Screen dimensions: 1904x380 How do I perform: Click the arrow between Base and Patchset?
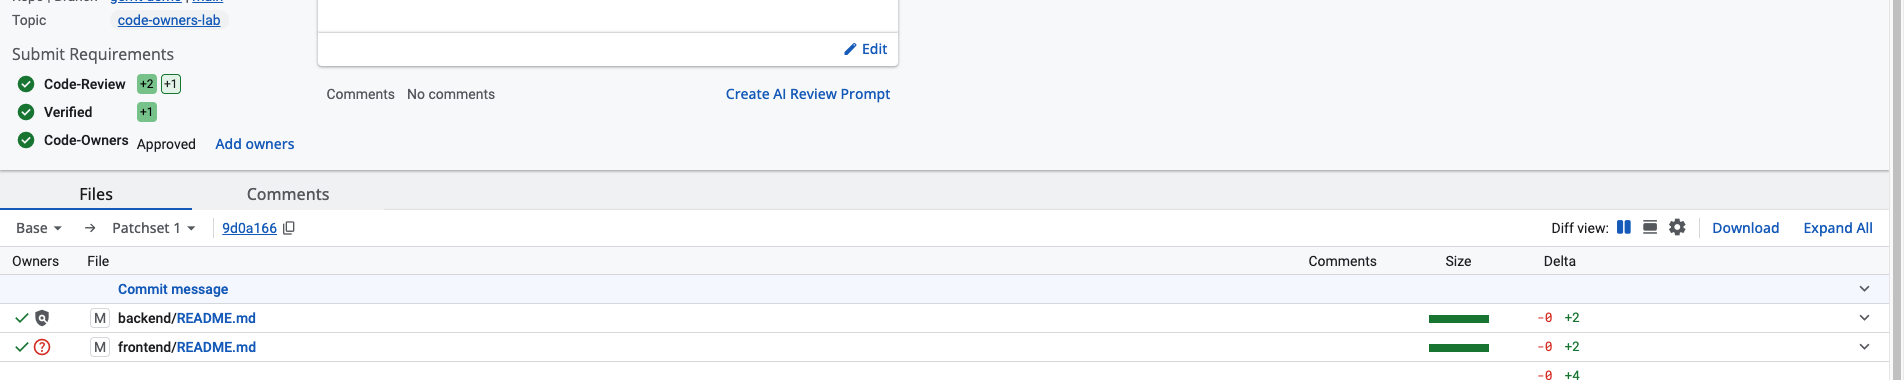click(x=90, y=228)
